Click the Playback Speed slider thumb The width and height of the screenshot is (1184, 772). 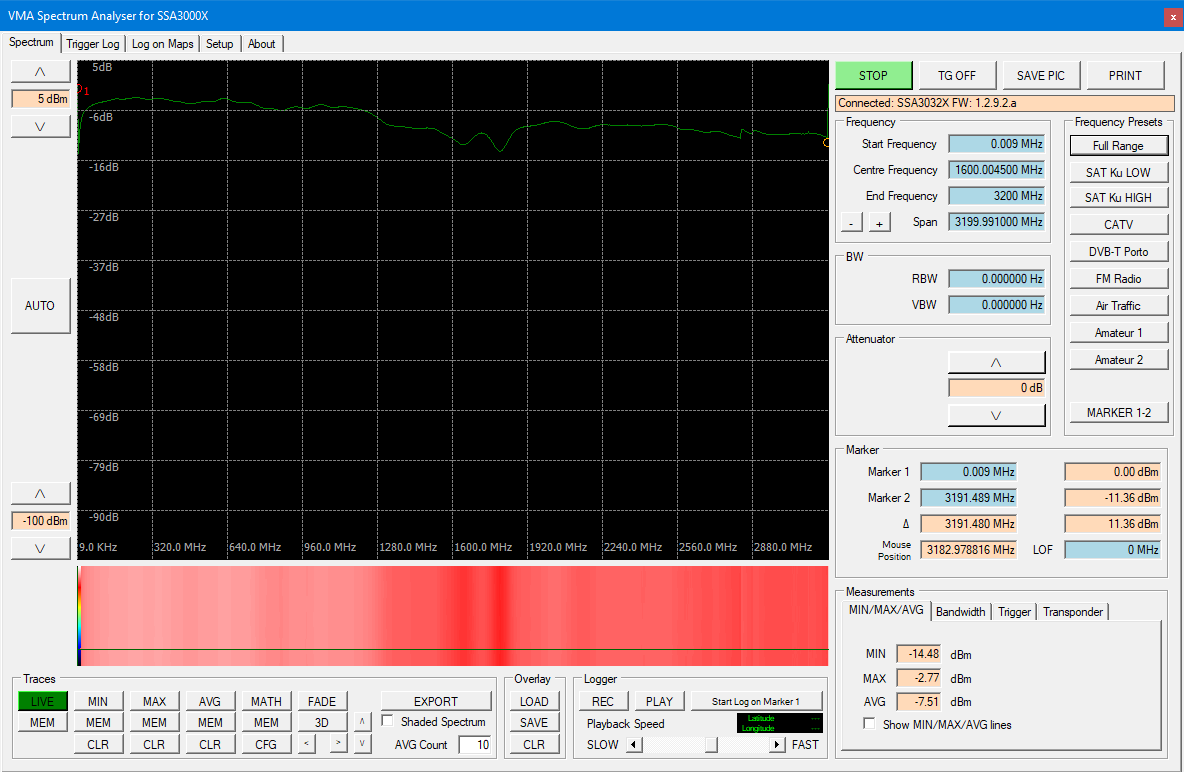(x=711, y=744)
